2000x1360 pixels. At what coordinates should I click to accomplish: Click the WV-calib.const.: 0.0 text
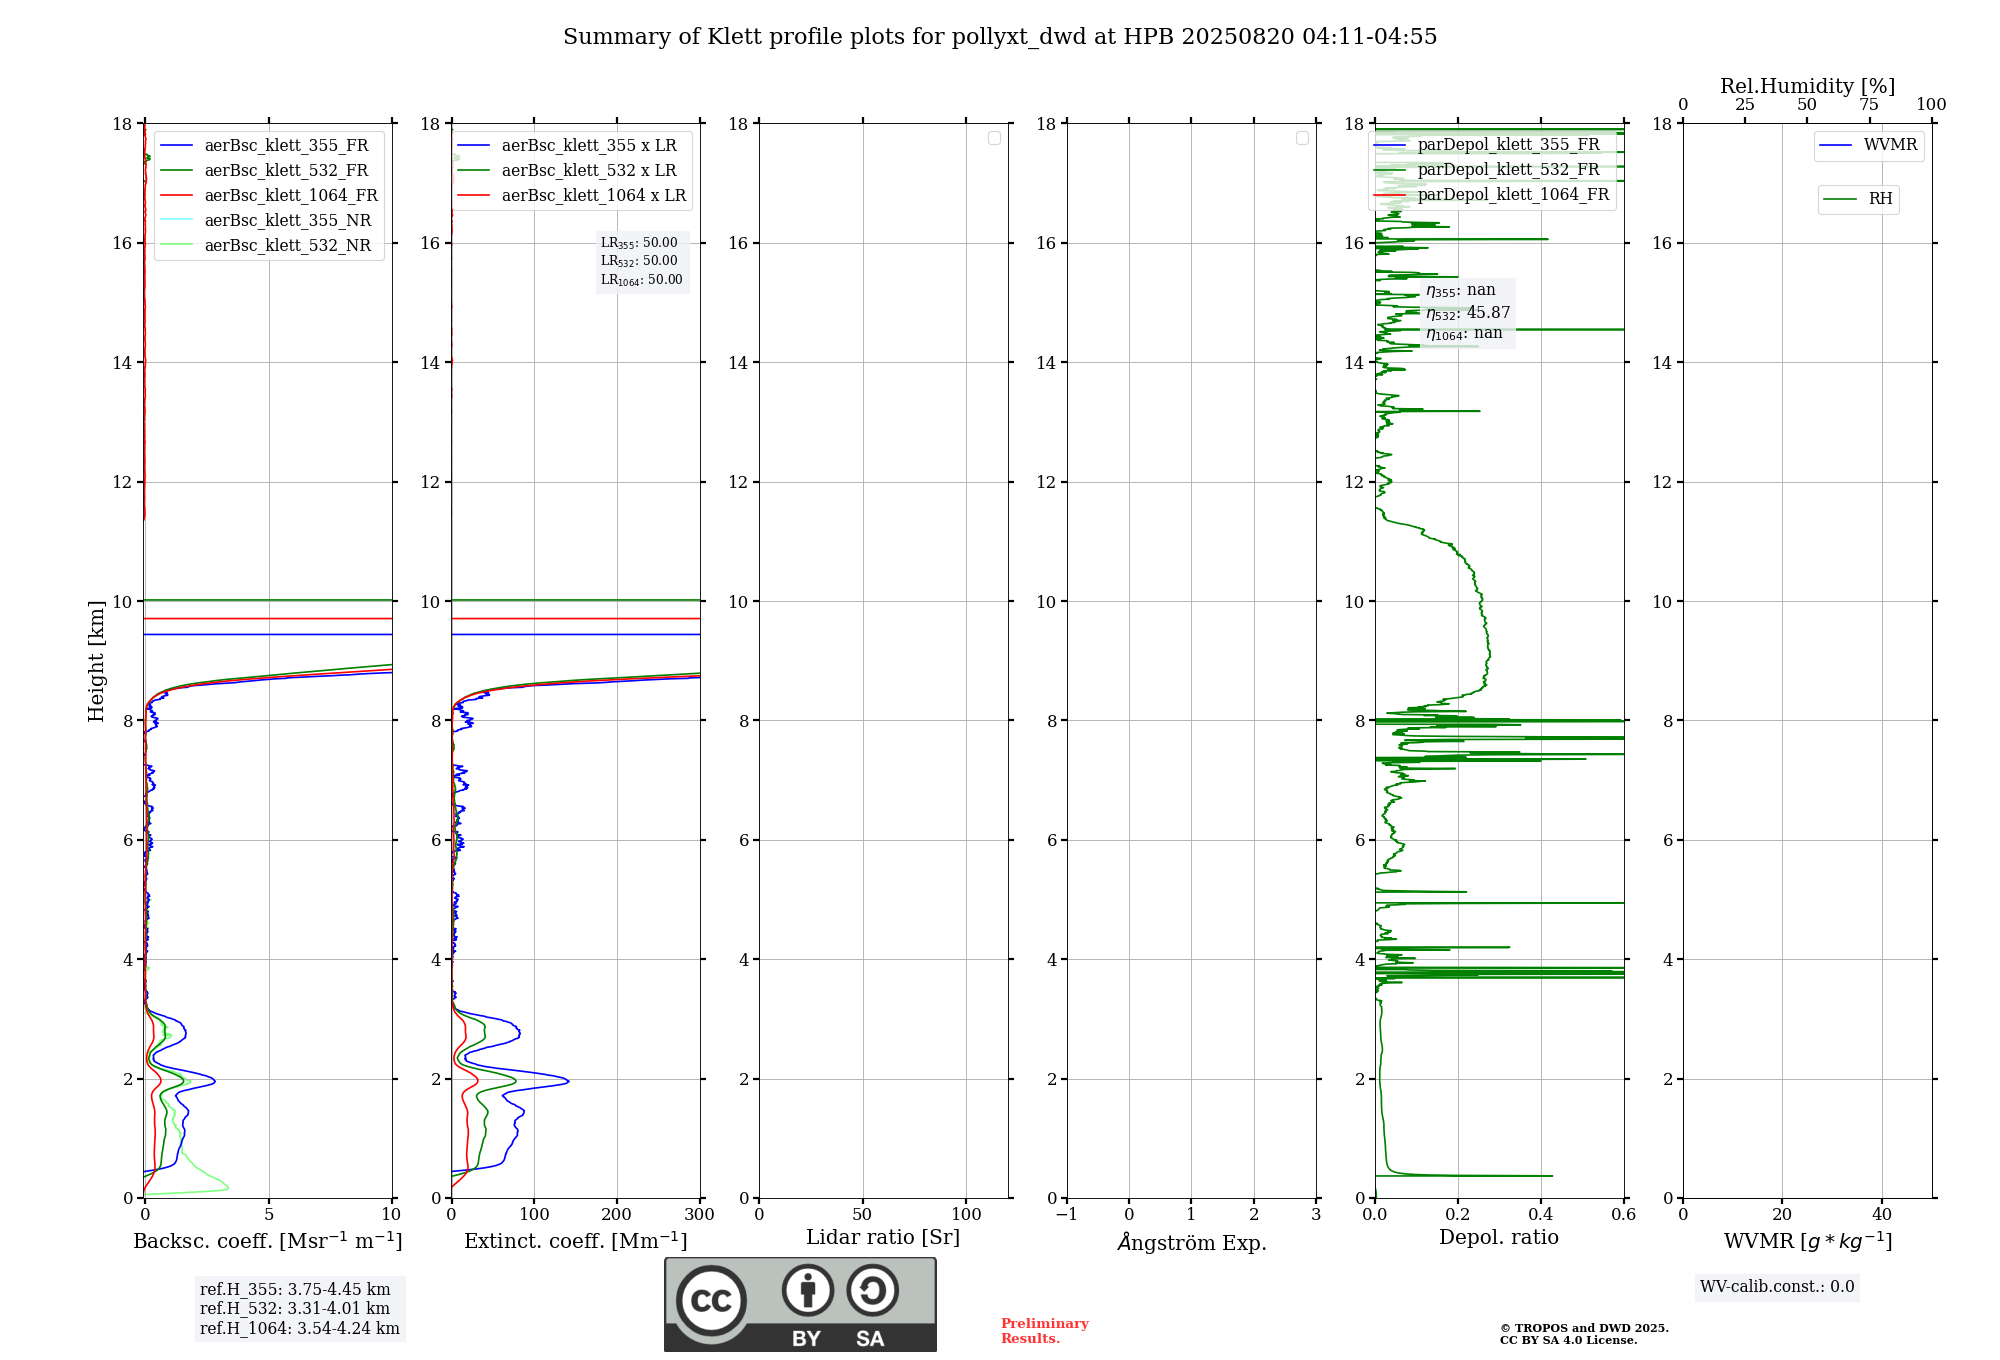[x=1777, y=1287]
